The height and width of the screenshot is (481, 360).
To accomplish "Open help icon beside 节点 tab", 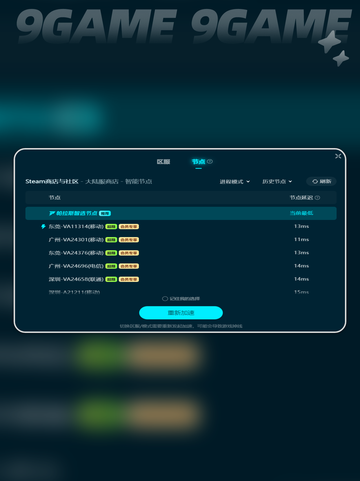I will [210, 162].
